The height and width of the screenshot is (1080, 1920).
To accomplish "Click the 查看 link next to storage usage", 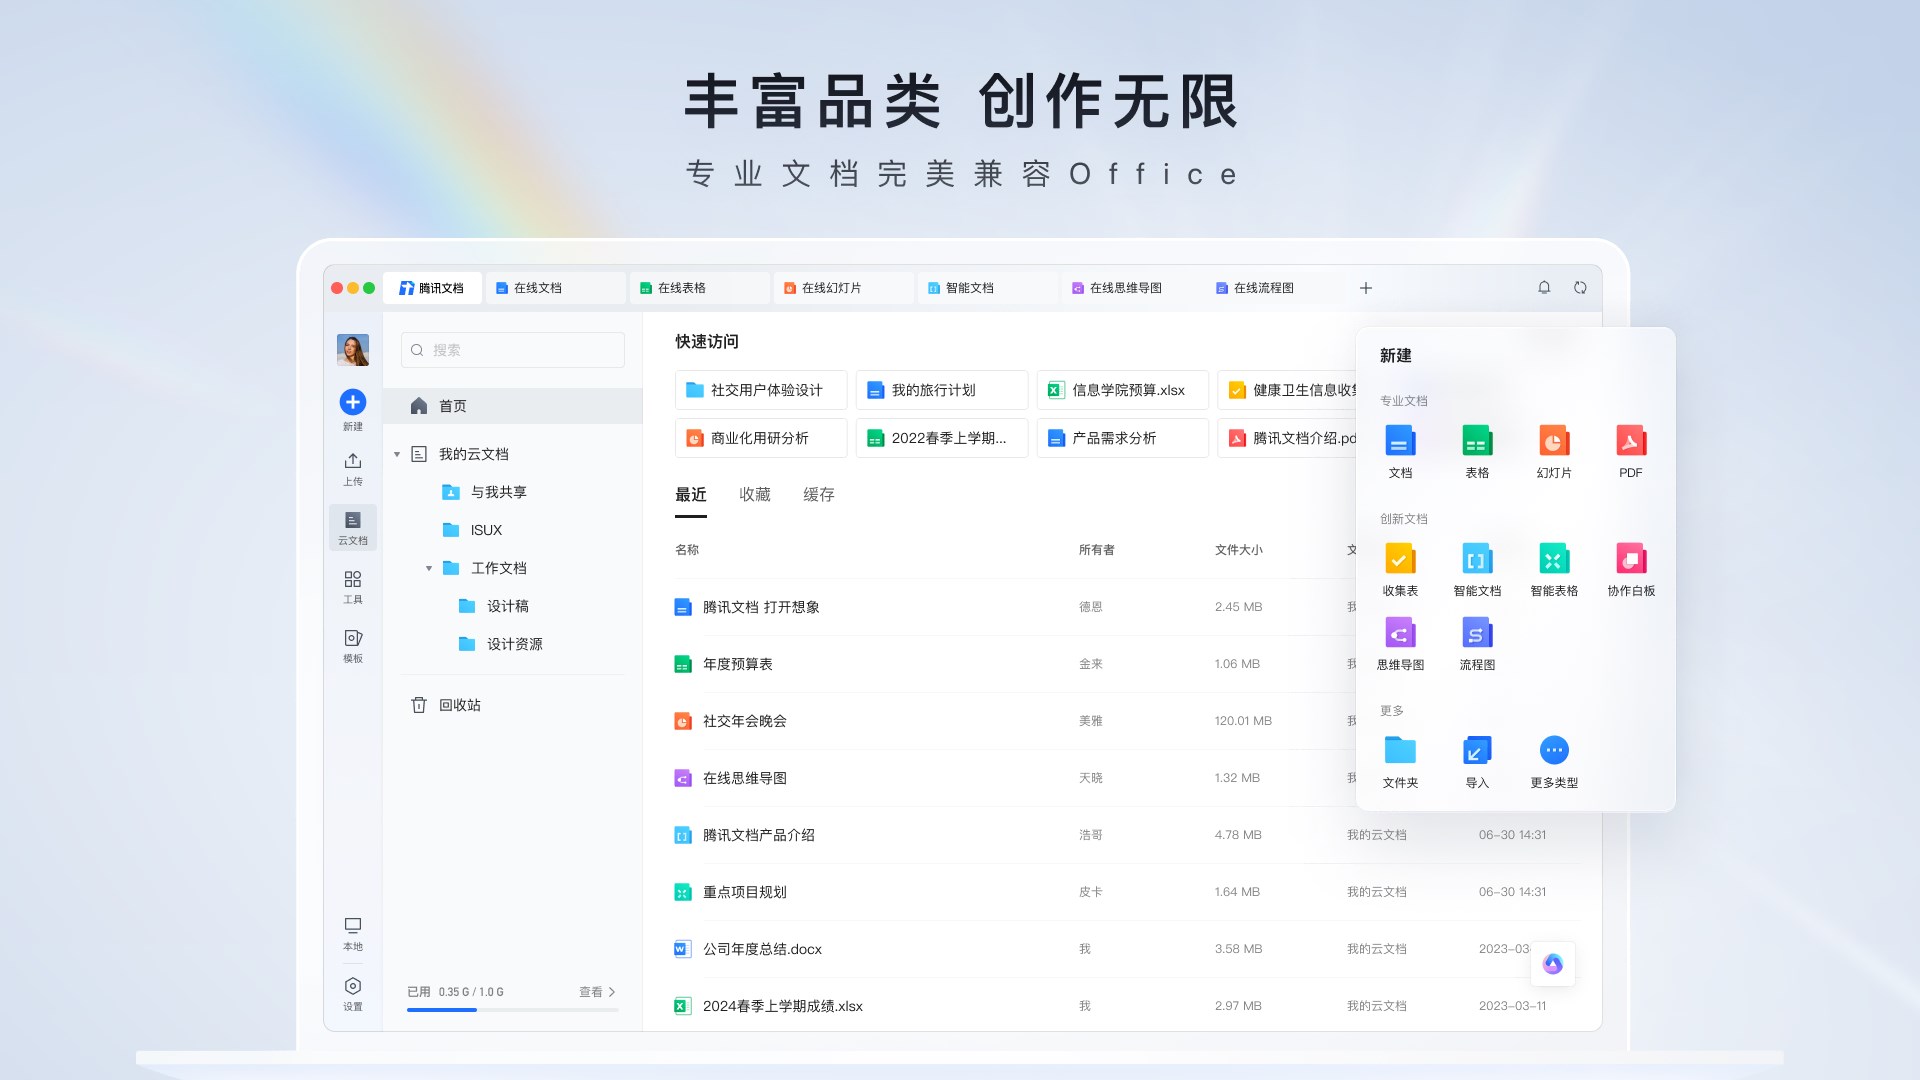I will [x=592, y=991].
